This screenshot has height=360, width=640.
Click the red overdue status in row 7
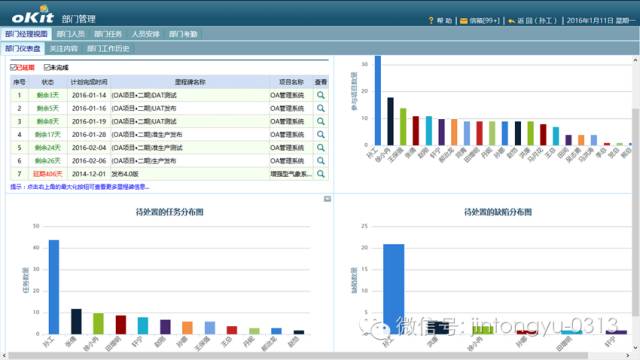pyautogui.click(x=48, y=173)
